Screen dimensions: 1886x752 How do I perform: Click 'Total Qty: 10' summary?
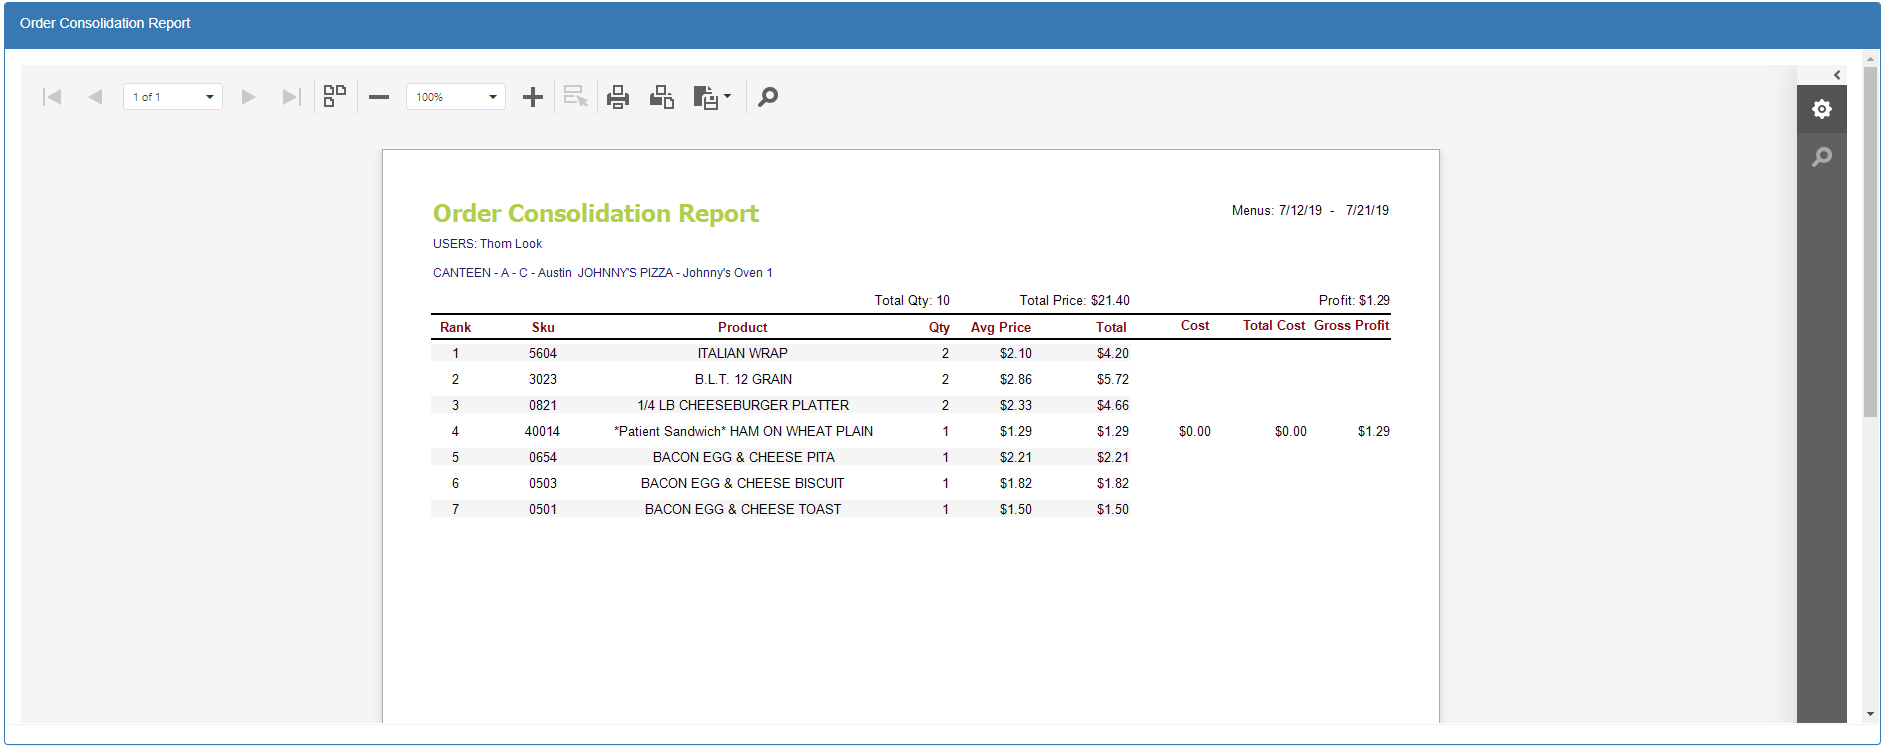pyautogui.click(x=912, y=301)
